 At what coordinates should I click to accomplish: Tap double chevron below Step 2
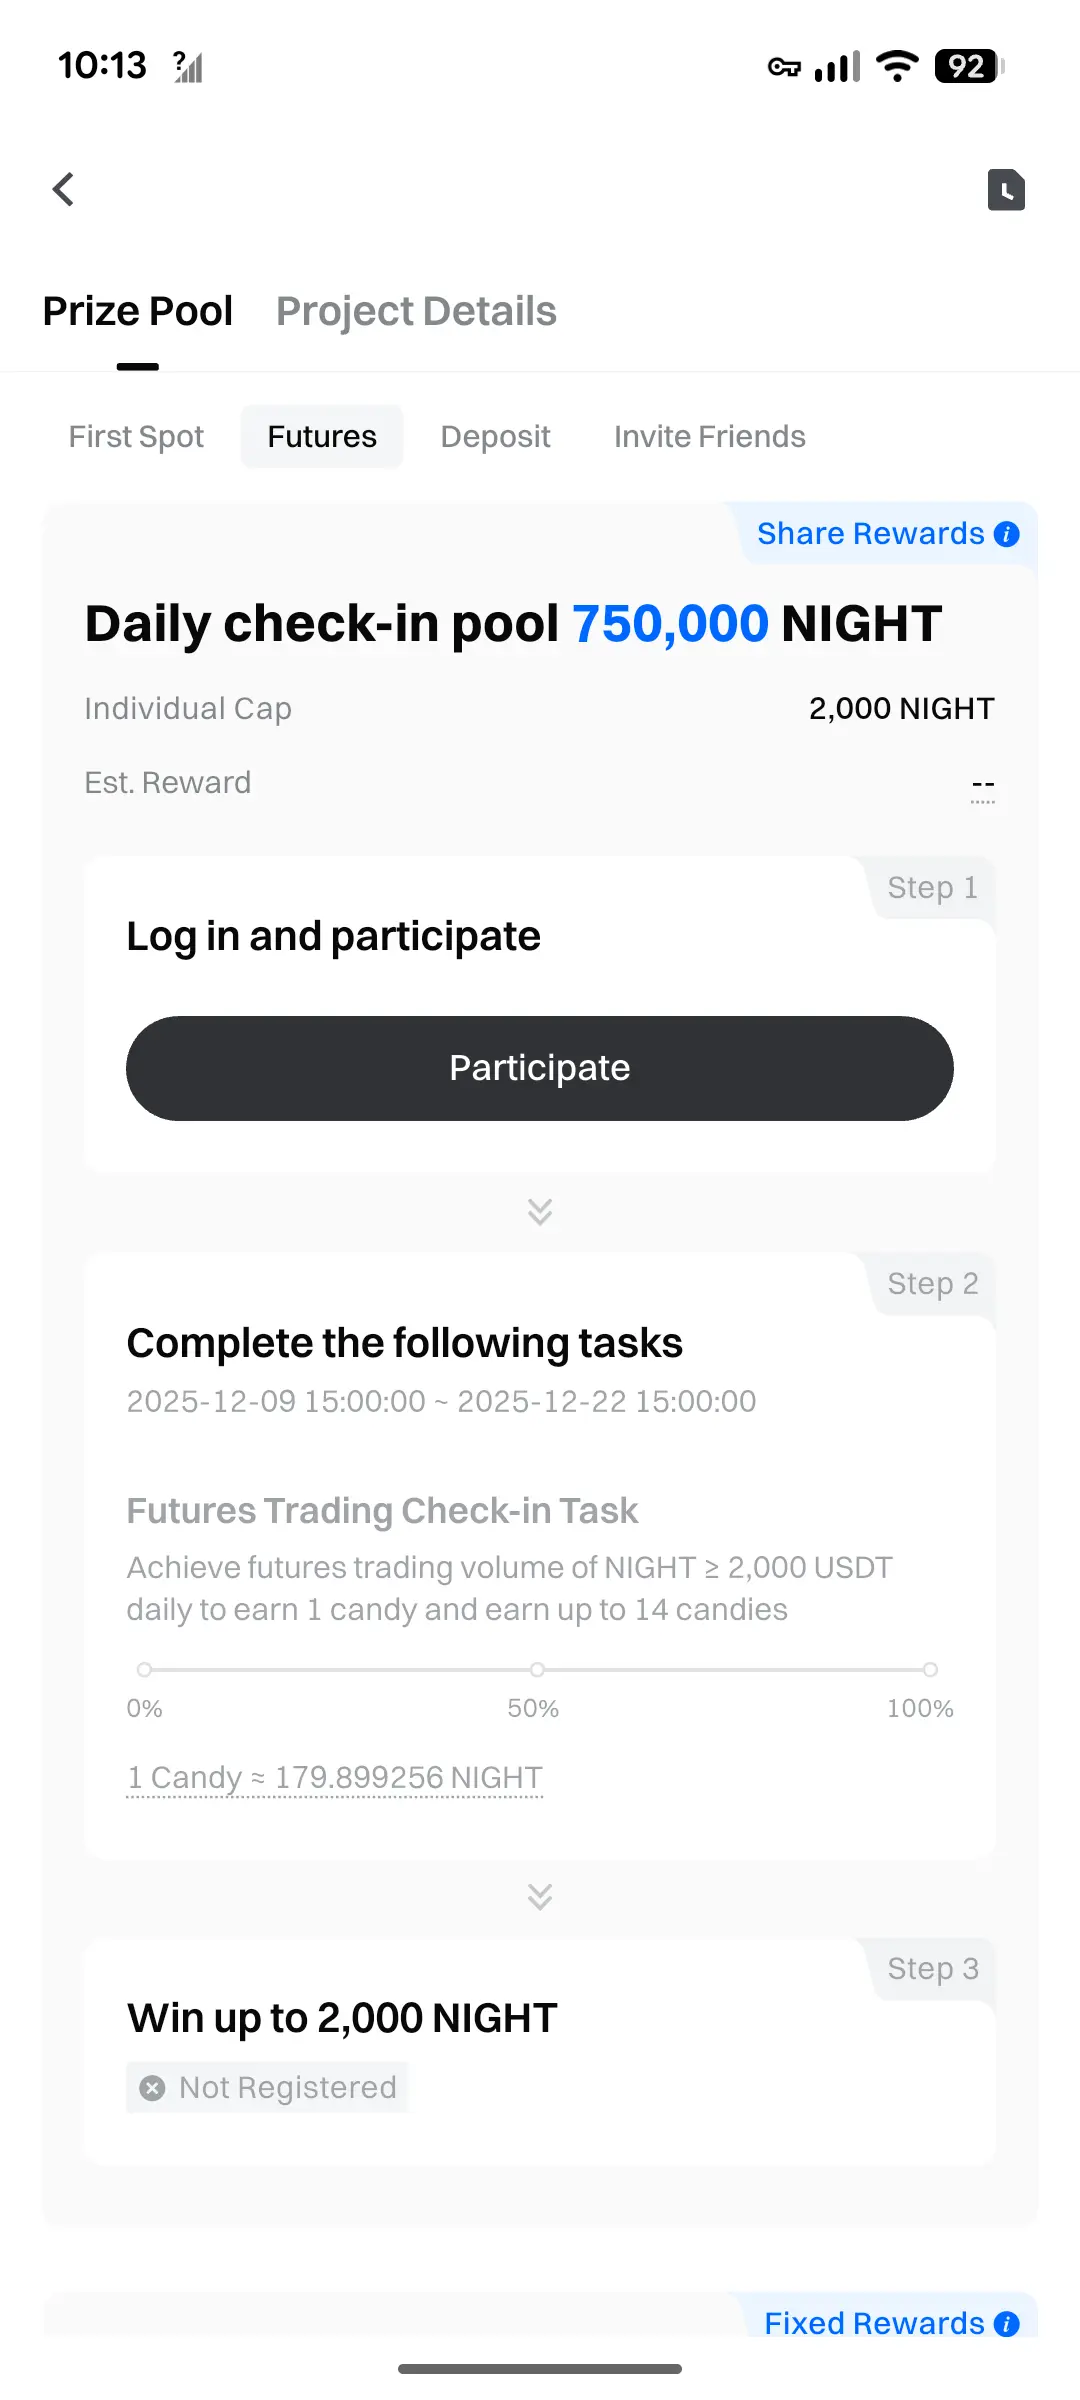(x=540, y=1896)
